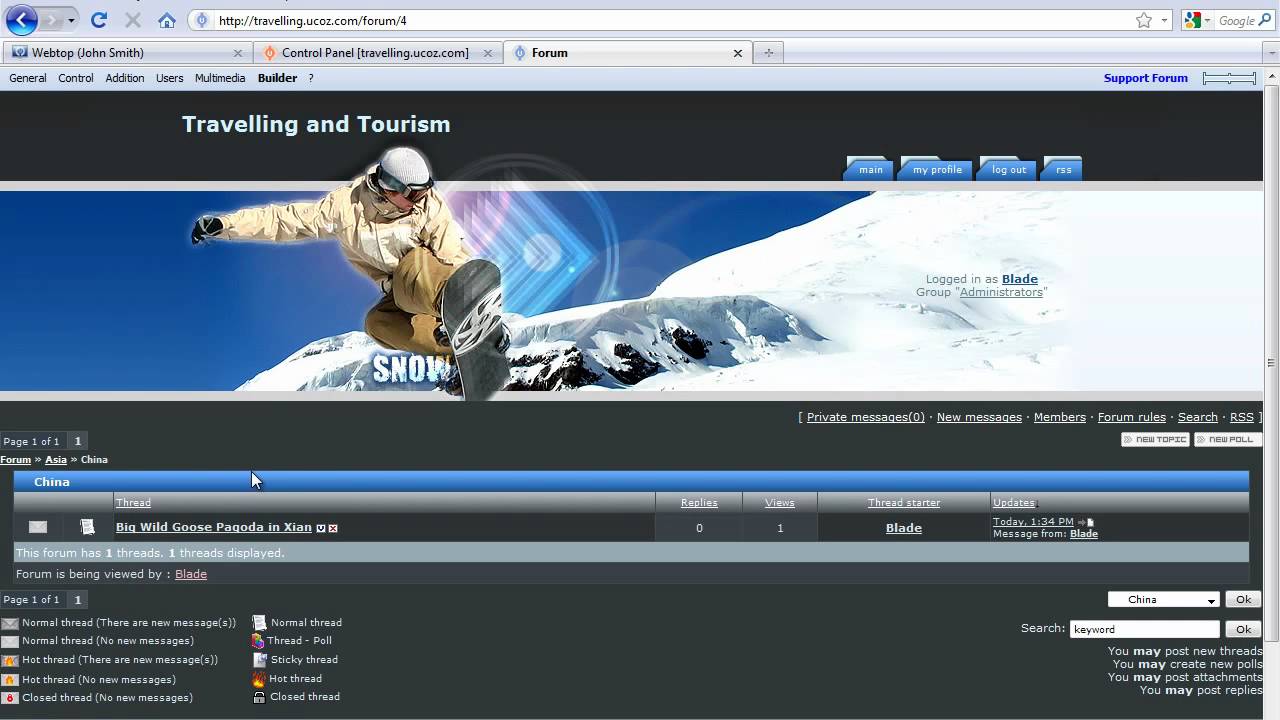Open the Multimedia menu
Image resolution: width=1280 pixels, height=720 pixels.
coord(220,78)
